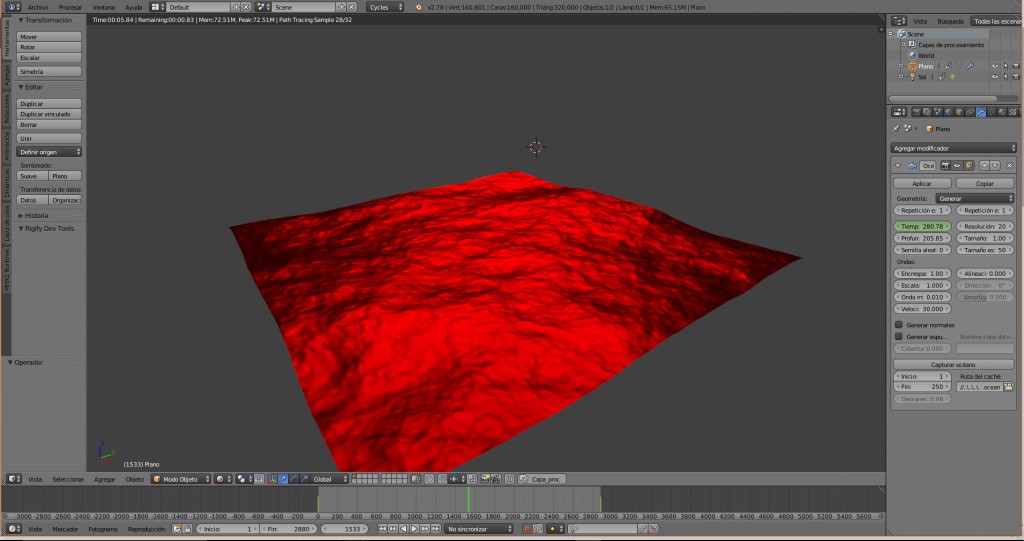Play the animation forward
This screenshot has width=1024, height=541.
tap(415, 529)
